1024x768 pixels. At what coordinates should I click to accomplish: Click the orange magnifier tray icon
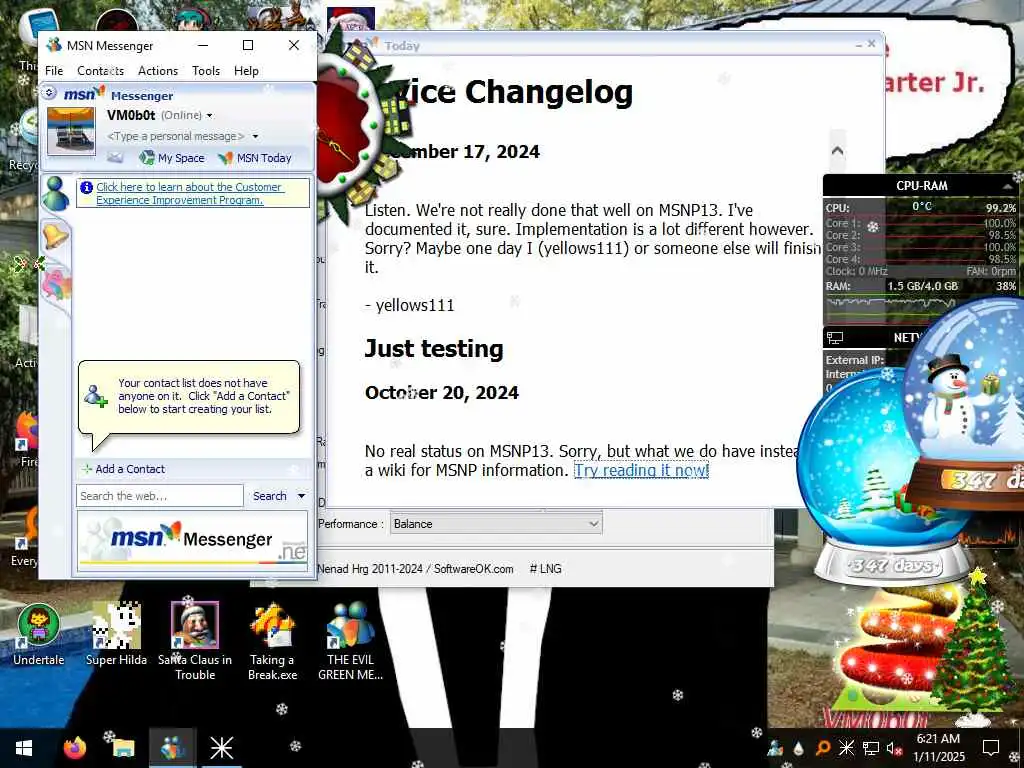[823, 748]
